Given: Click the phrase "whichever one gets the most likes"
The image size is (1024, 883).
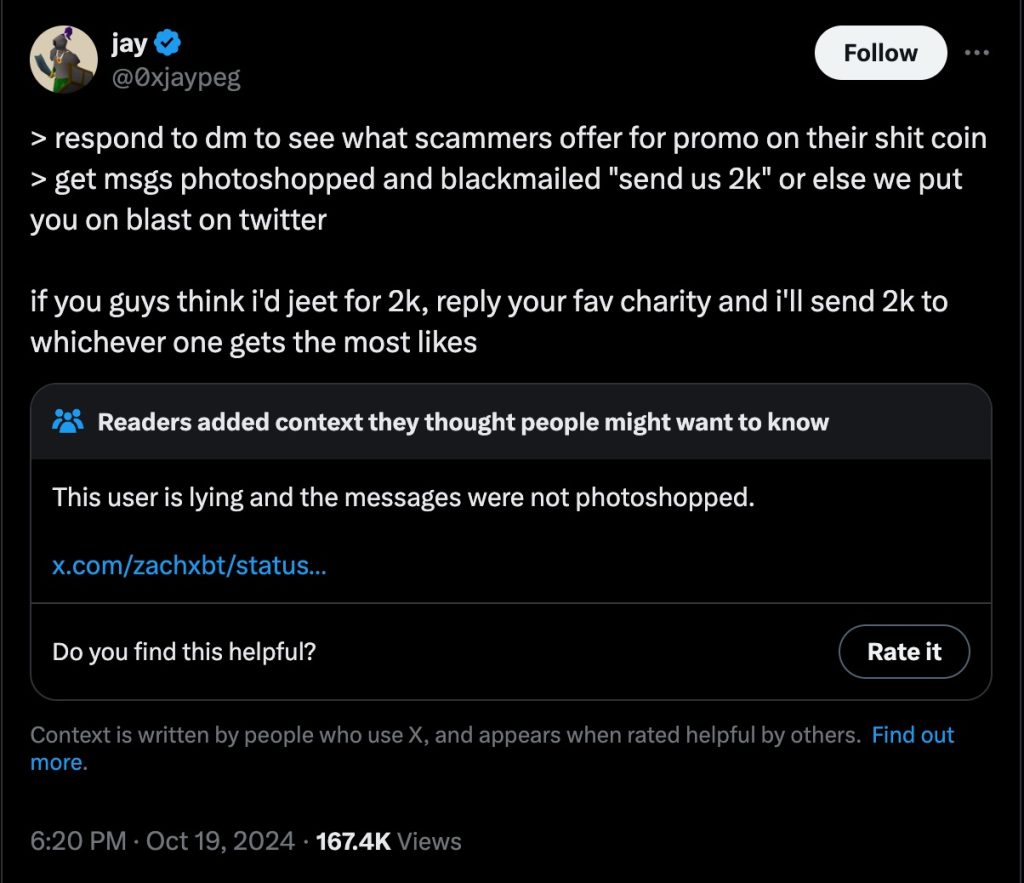Looking at the screenshot, I should pyautogui.click(x=254, y=342).
